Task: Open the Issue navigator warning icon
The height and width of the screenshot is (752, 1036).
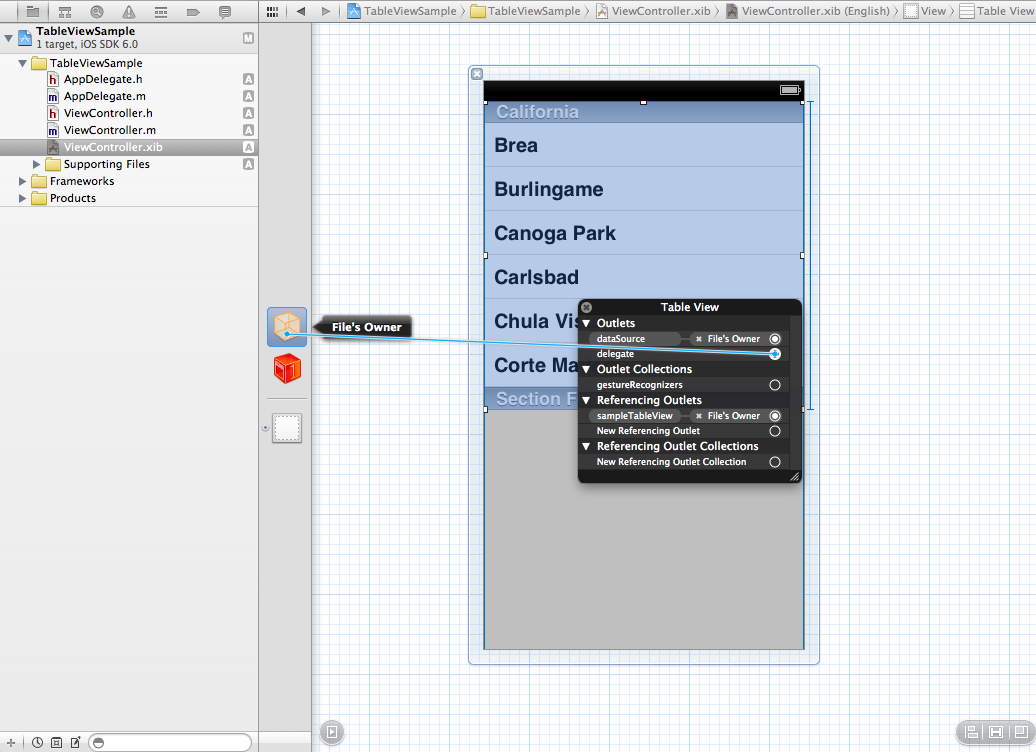Action: pos(129,11)
